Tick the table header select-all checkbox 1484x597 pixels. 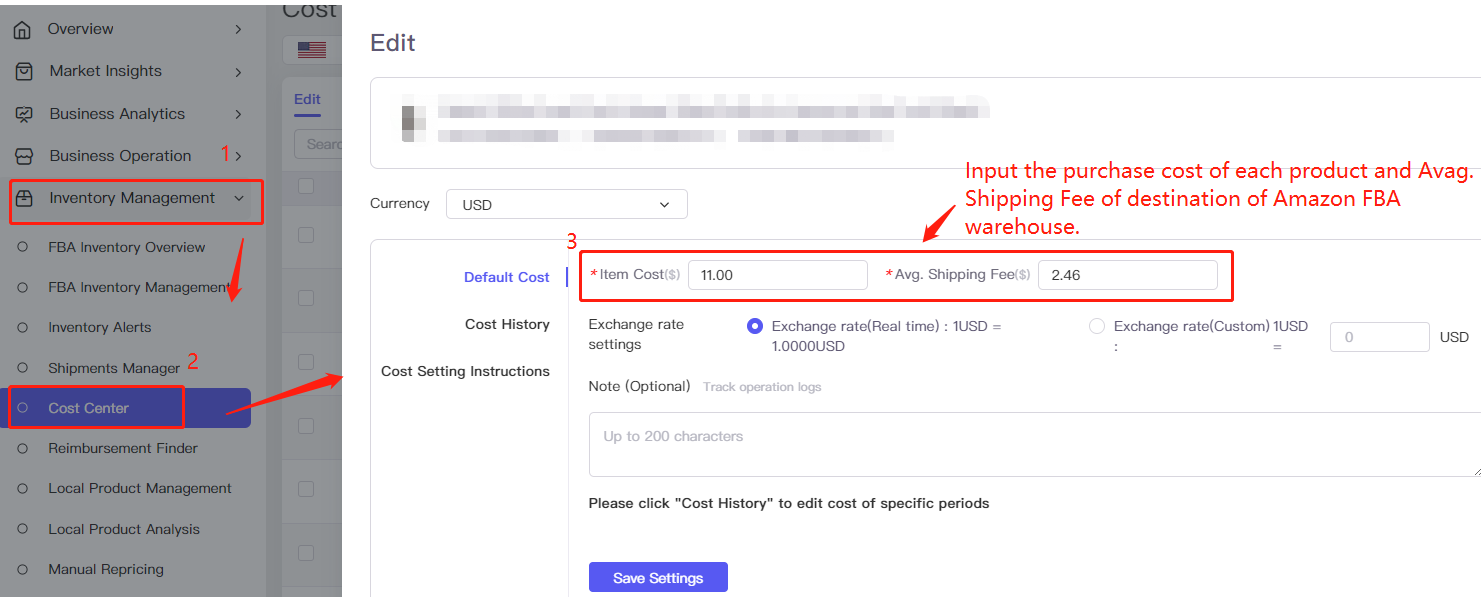tap(306, 186)
